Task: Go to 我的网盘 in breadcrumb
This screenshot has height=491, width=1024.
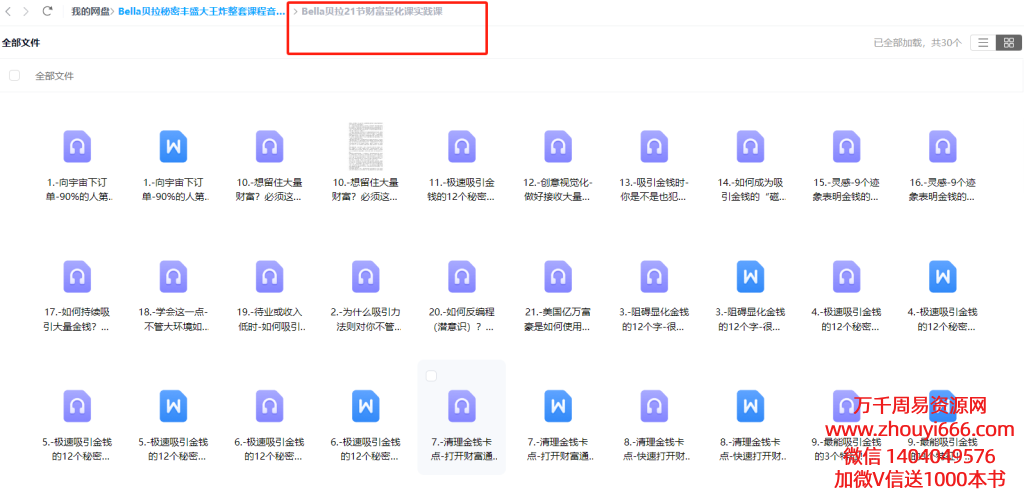Action: (90, 11)
